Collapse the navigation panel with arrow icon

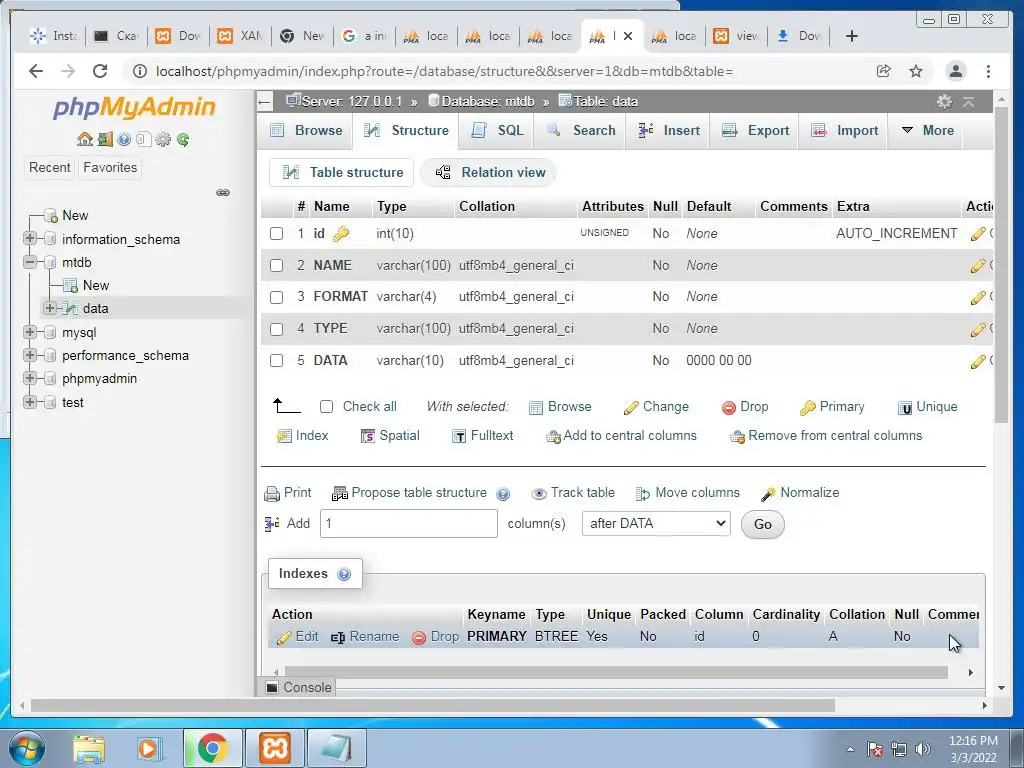pyautogui.click(x=264, y=101)
